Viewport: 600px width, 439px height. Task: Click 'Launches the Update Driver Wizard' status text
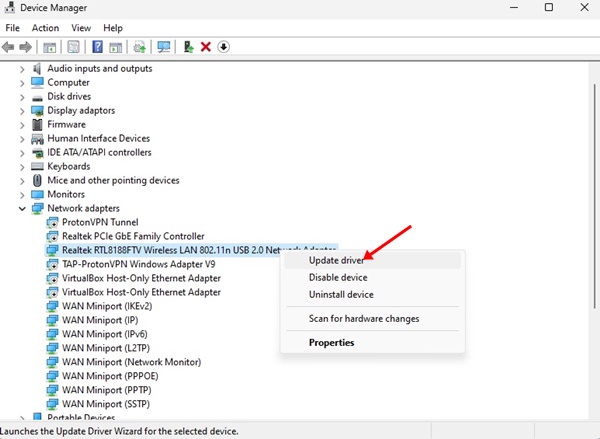(x=119, y=431)
